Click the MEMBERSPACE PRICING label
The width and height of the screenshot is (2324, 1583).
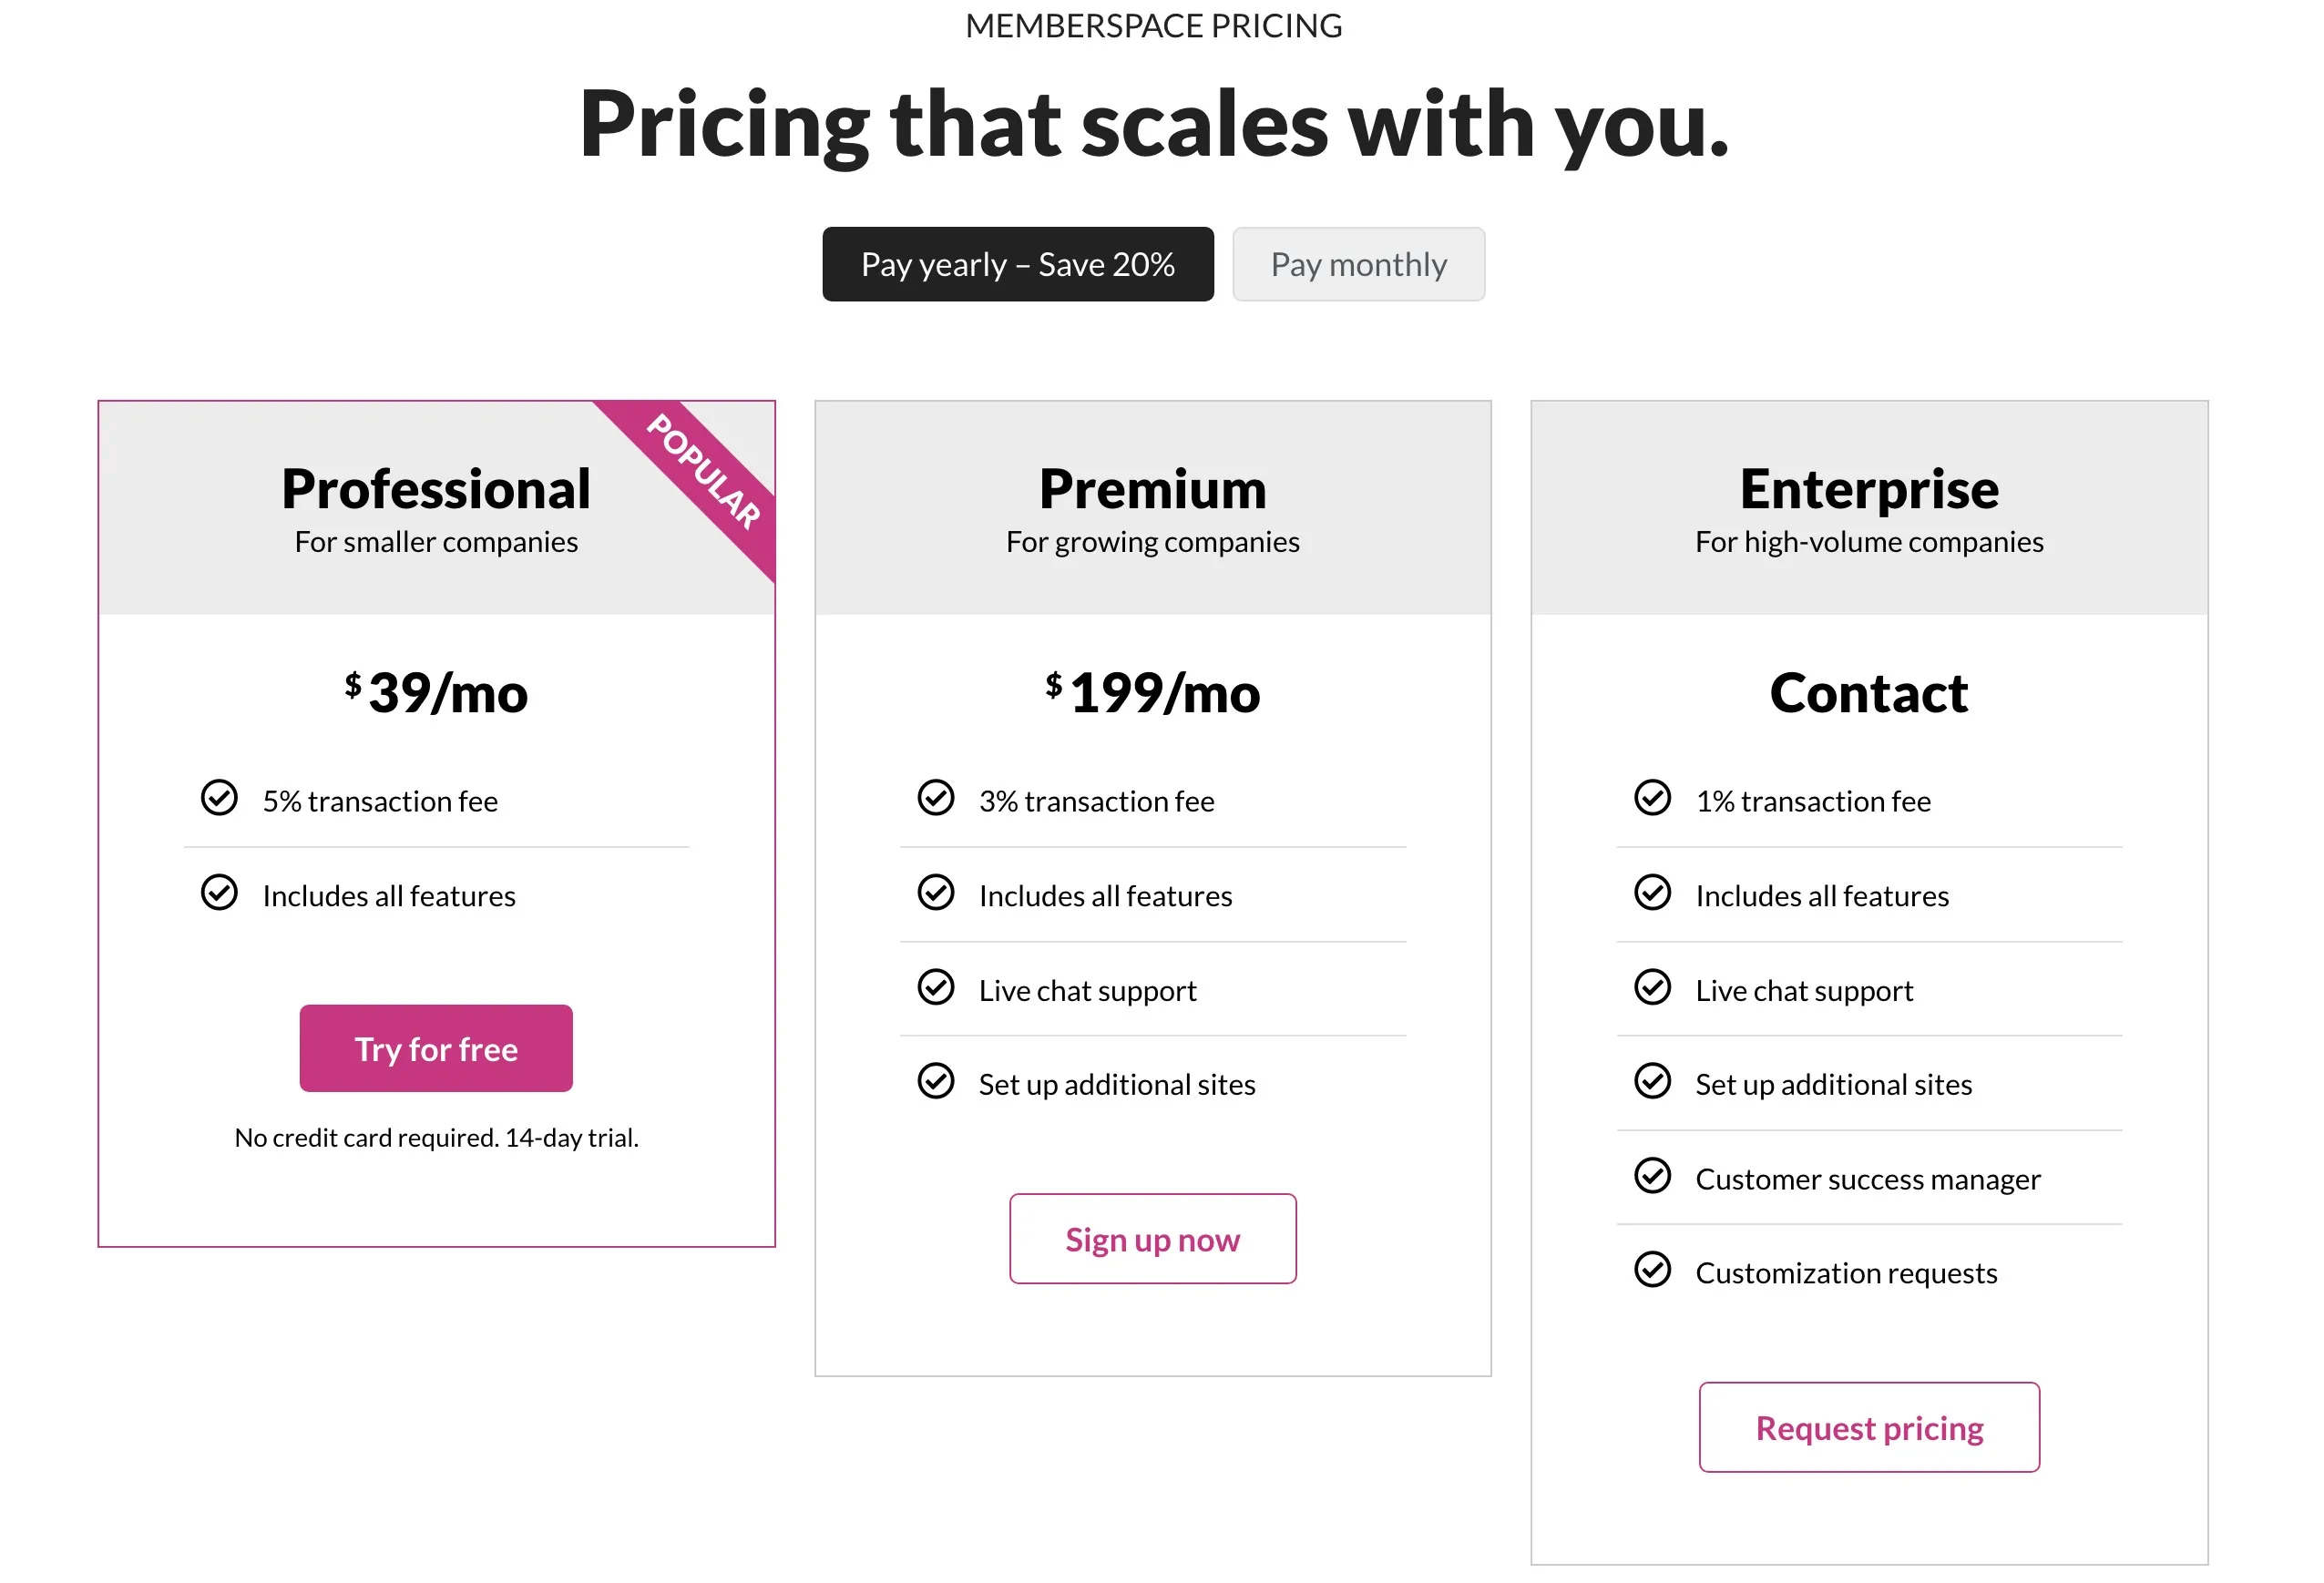coord(1154,25)
